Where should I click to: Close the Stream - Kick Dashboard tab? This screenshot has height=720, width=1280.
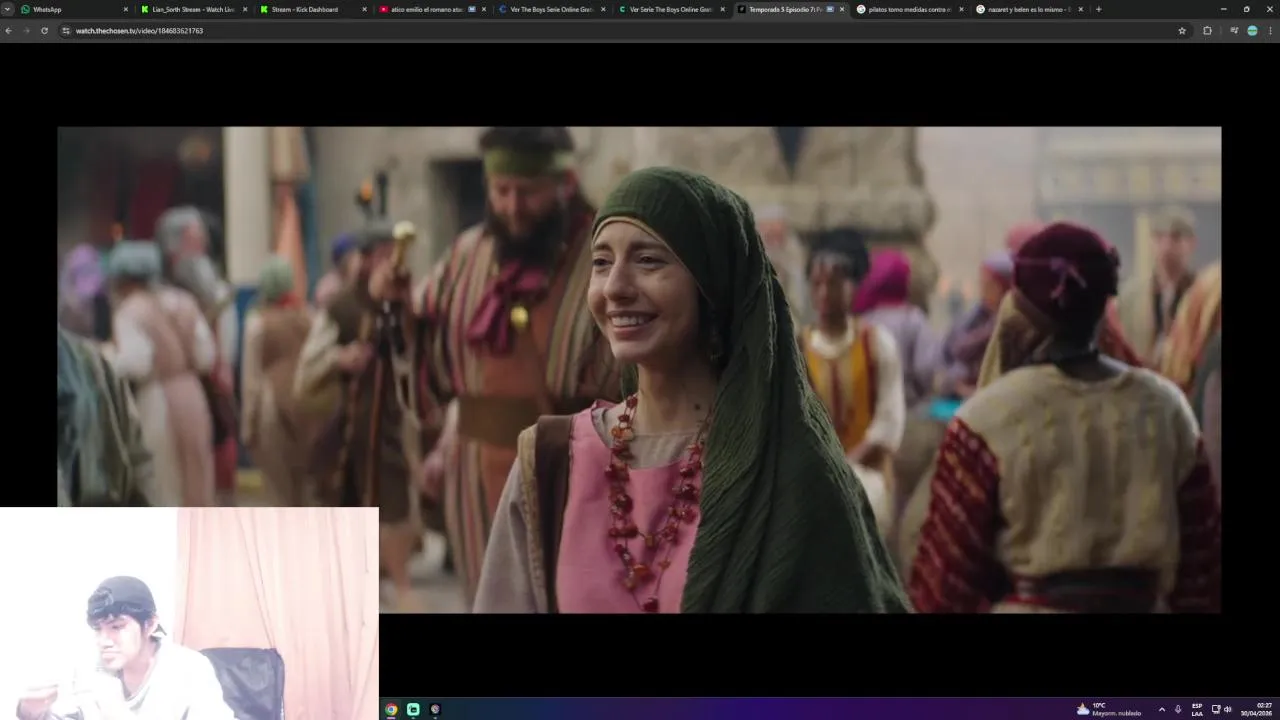pos(363,9)
